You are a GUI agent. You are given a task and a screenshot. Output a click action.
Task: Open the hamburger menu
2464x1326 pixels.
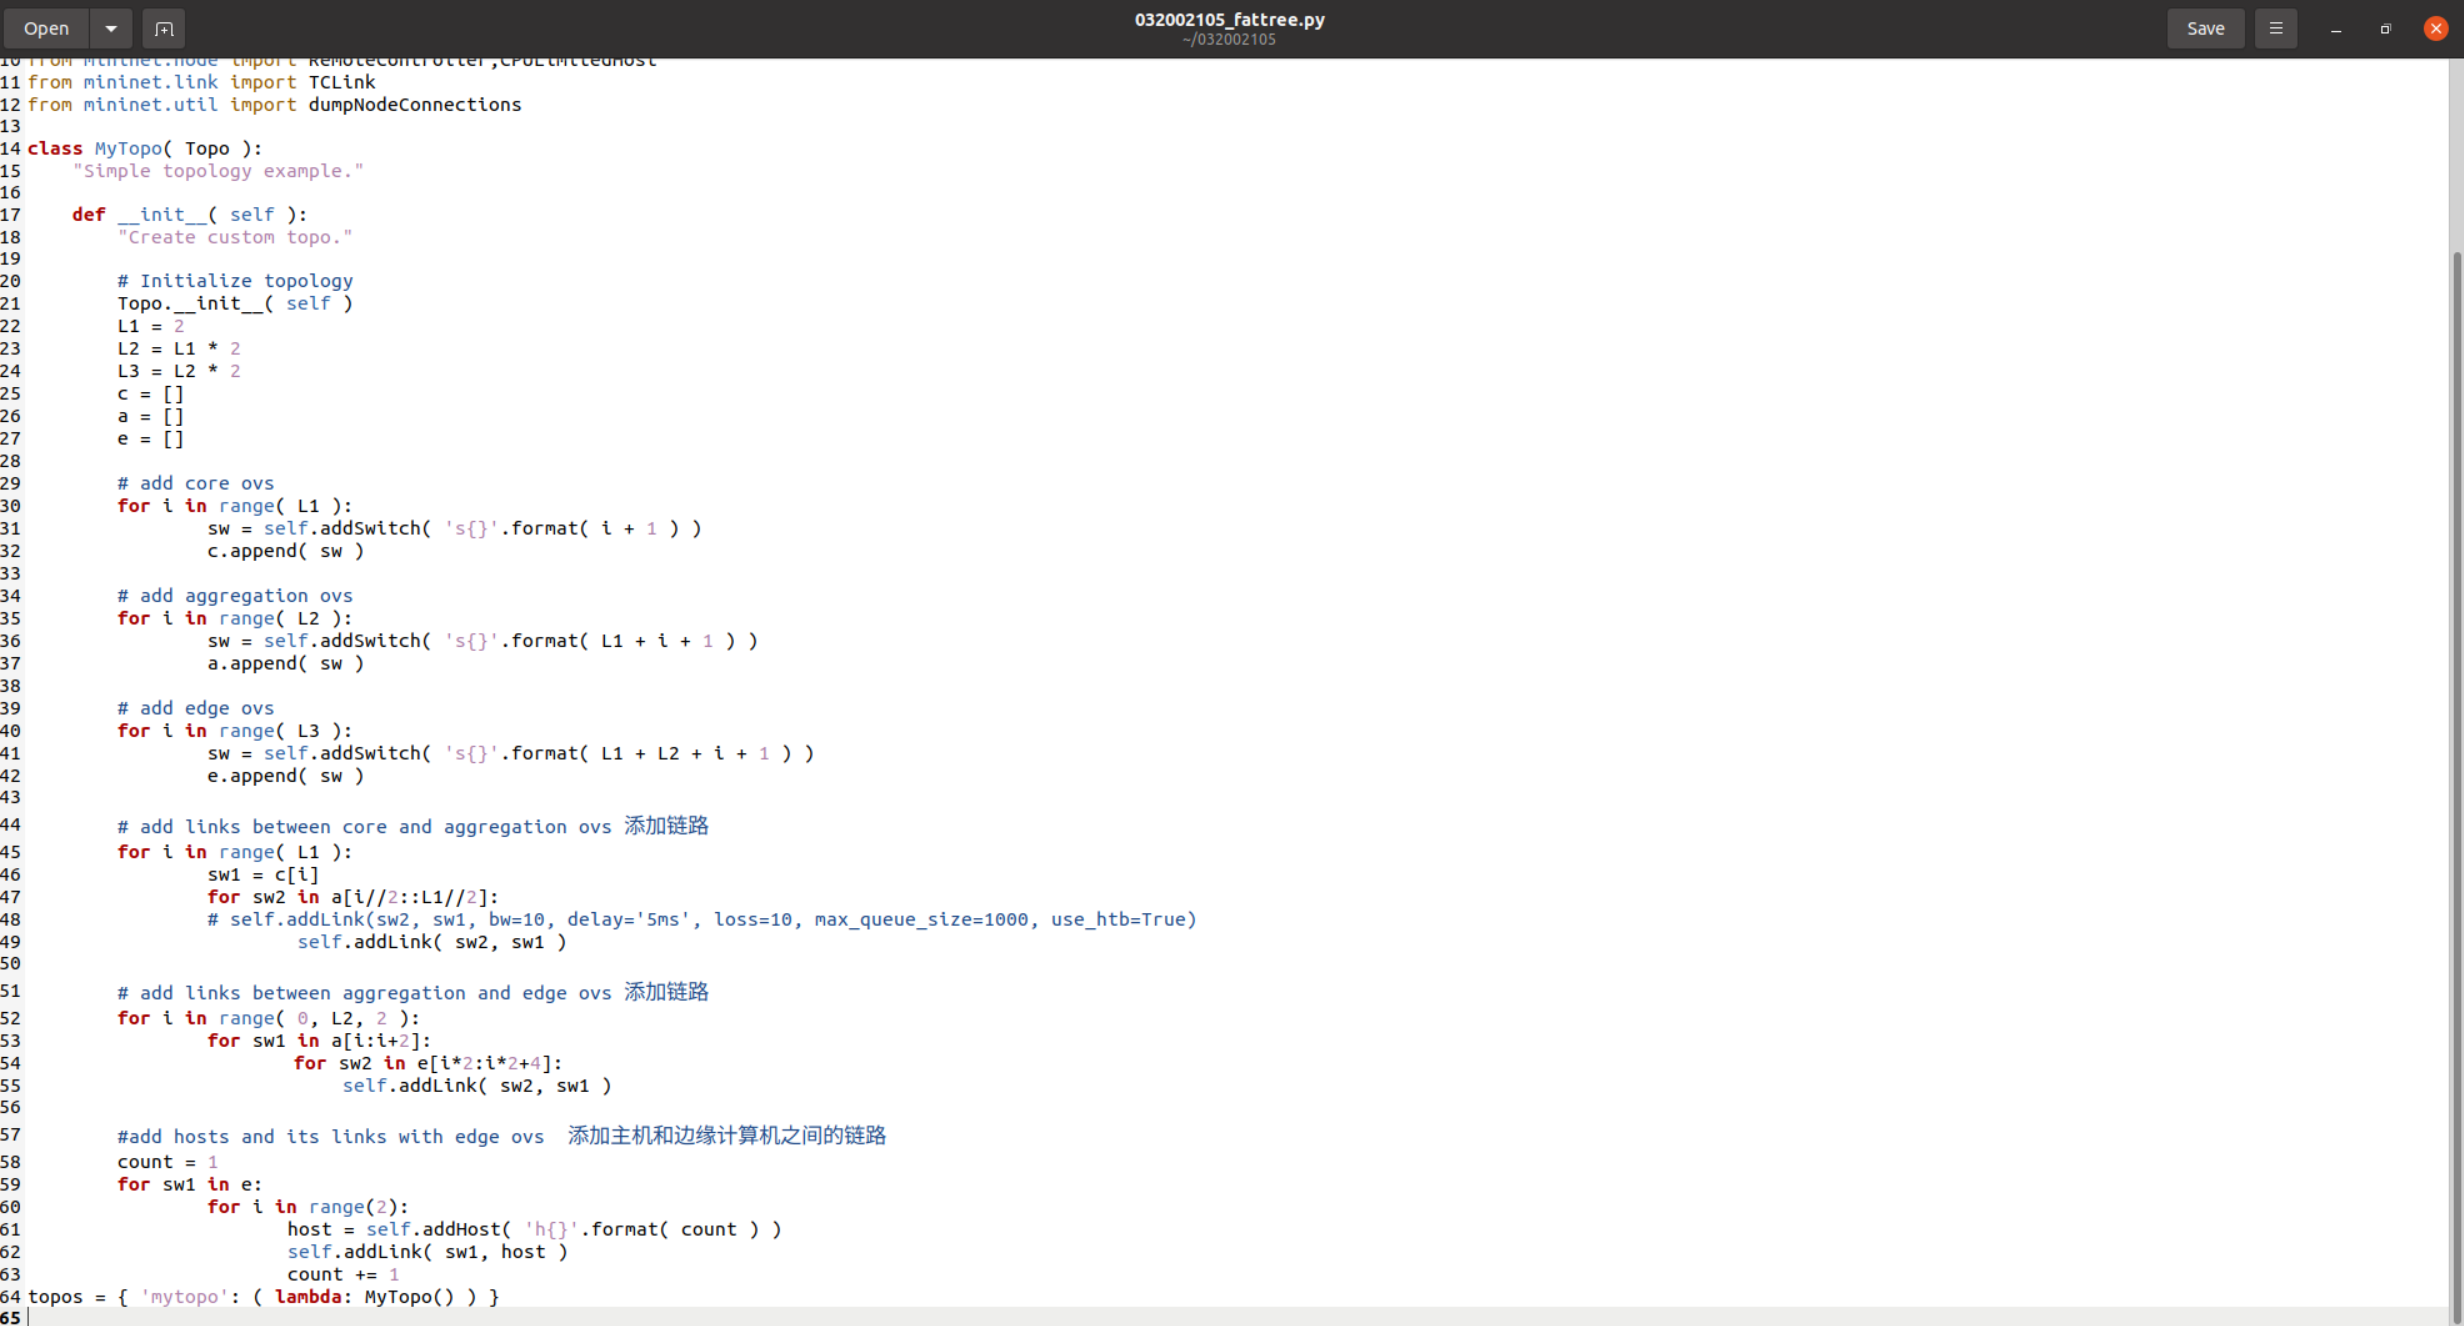coord(2276,28)
